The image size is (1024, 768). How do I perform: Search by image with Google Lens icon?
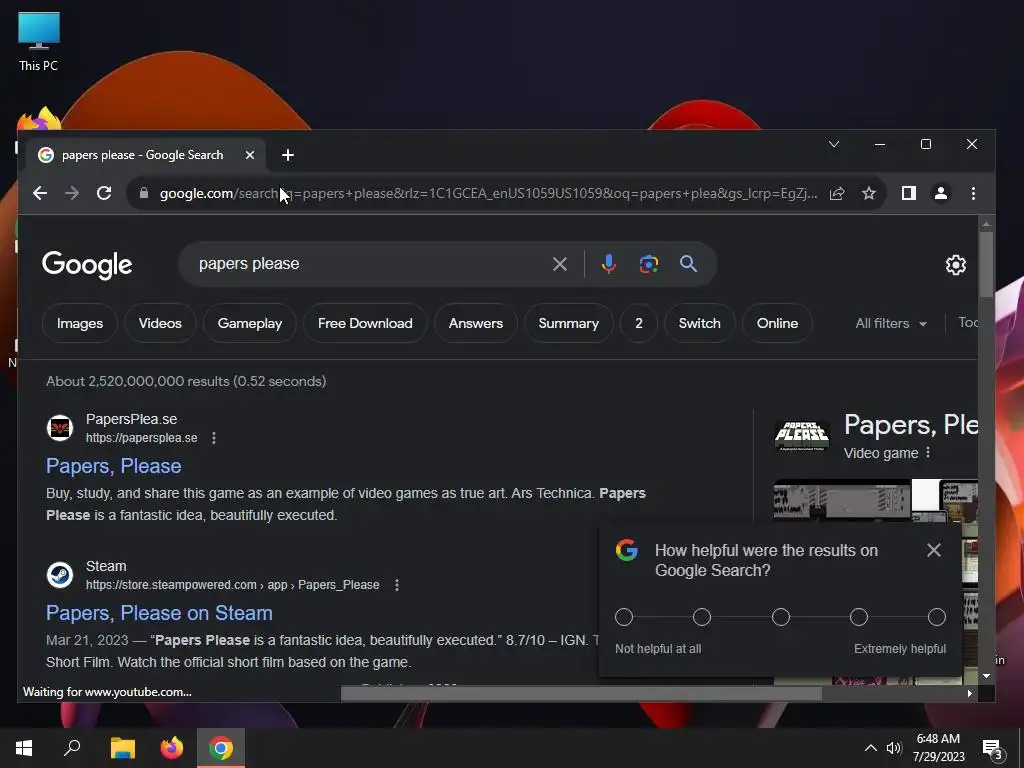pyautogui.click(x=648, y=264)
